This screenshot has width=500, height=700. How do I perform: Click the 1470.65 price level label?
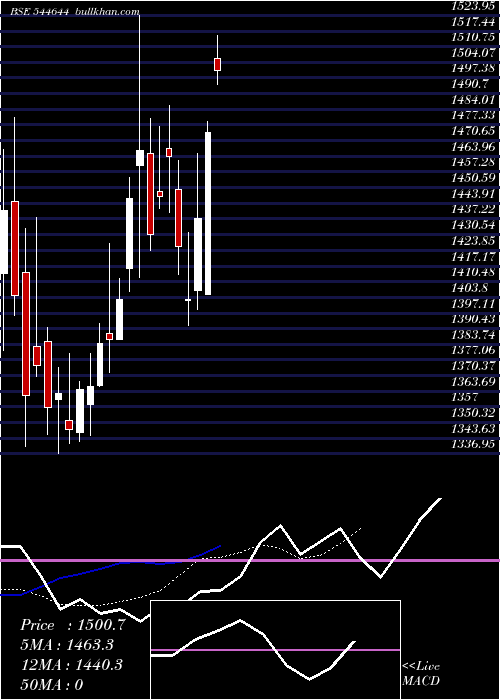pyautogui.click(x=473, y=131)
